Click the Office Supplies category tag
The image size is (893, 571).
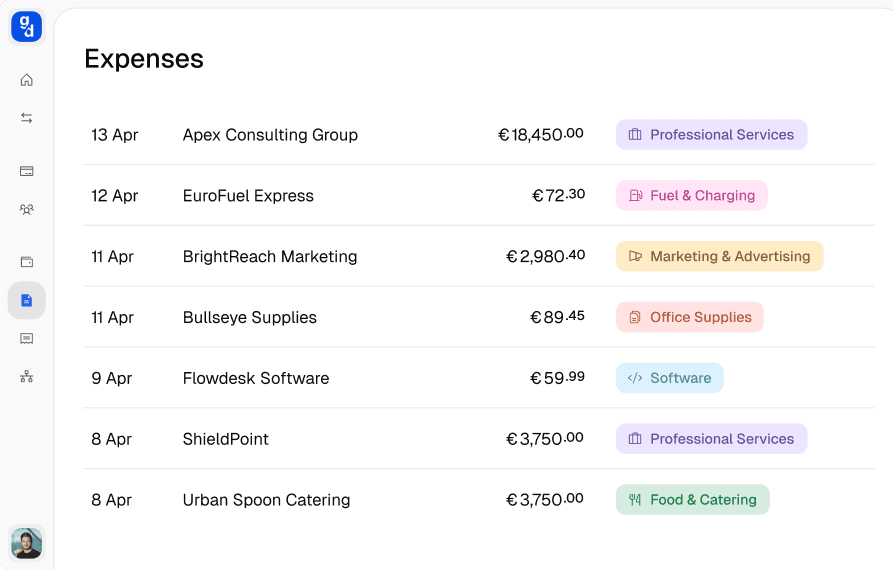point(689,318)
